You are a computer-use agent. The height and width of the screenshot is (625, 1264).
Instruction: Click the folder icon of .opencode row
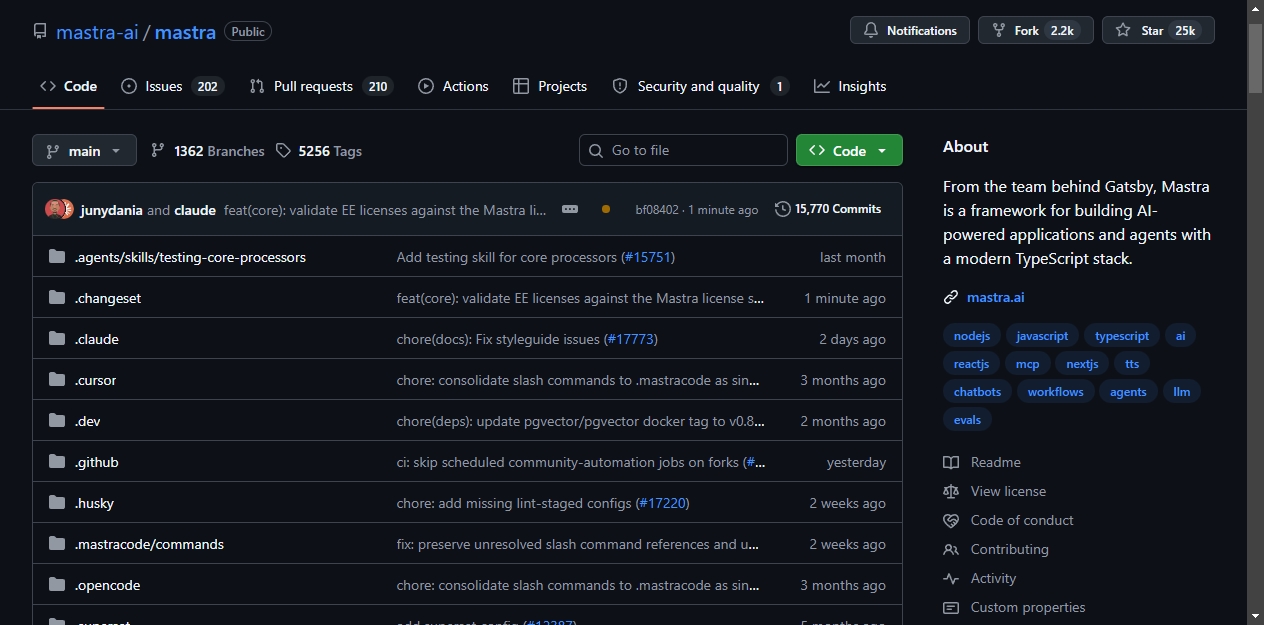click(57, 585)
